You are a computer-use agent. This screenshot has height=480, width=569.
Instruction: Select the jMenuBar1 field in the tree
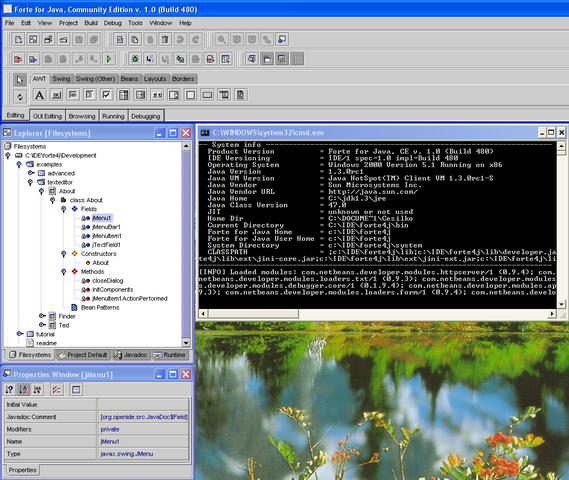coord(106,227)
